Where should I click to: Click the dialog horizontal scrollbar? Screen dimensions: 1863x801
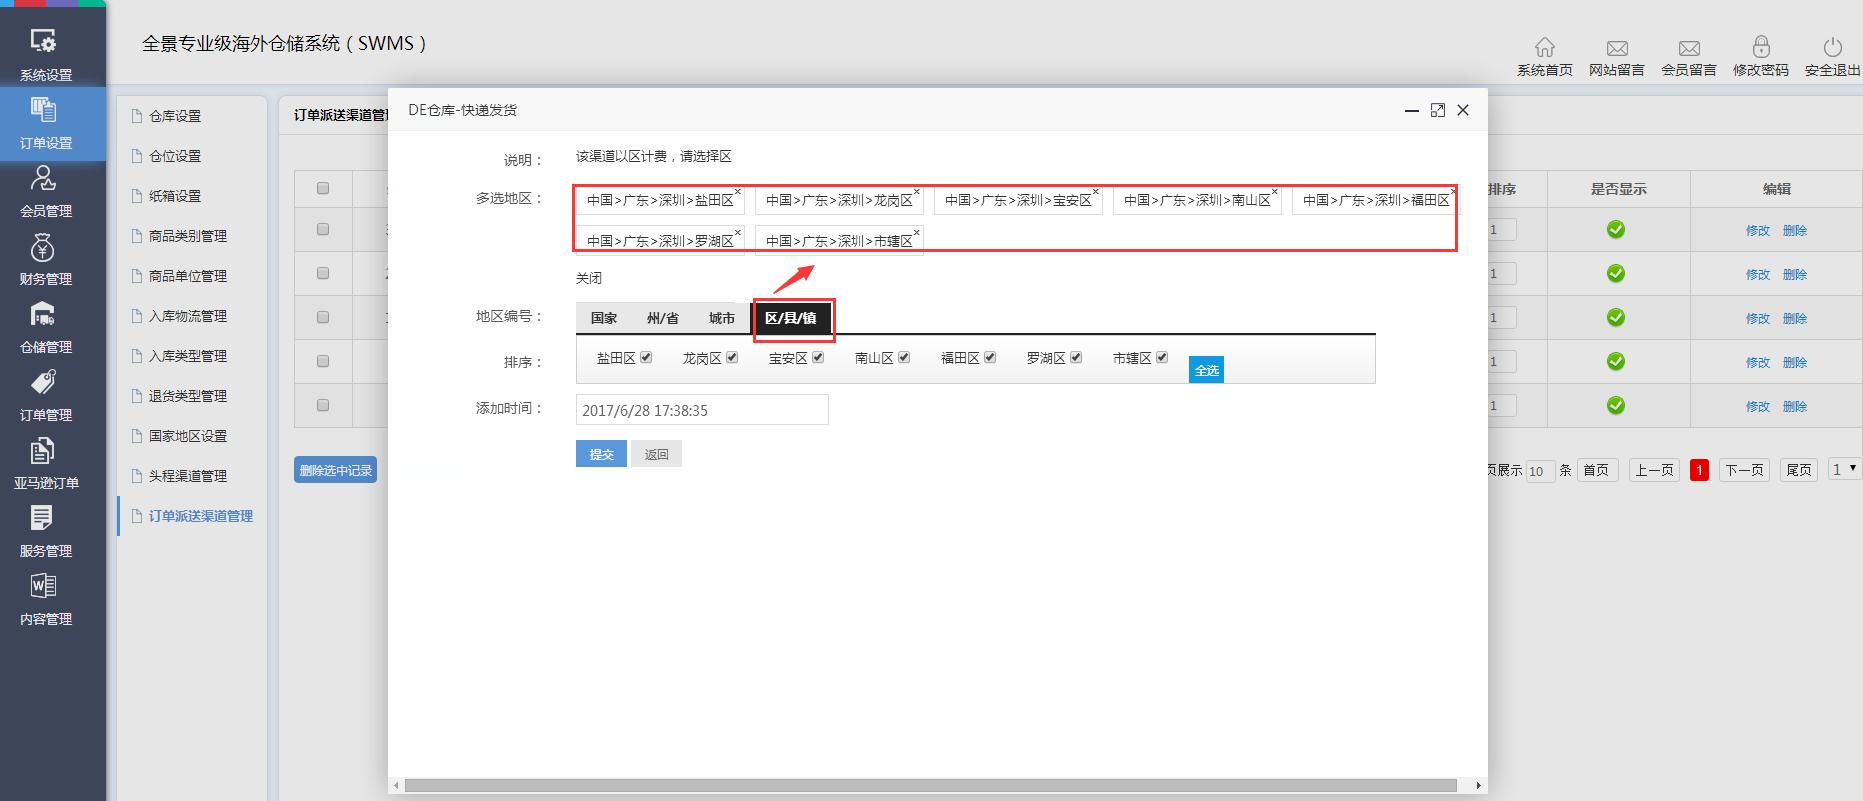coord(930,786)
